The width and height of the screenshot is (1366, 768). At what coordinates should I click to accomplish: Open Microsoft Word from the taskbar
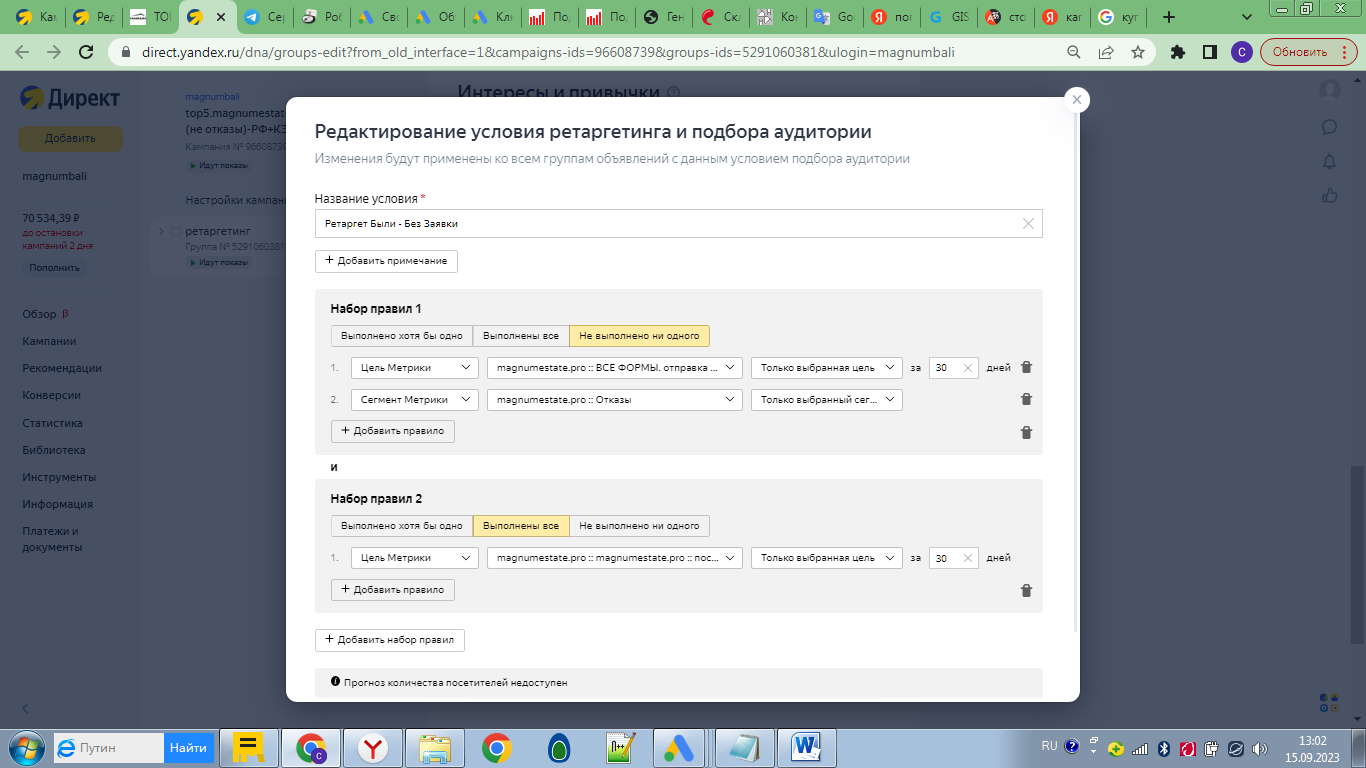coord(806,747)
